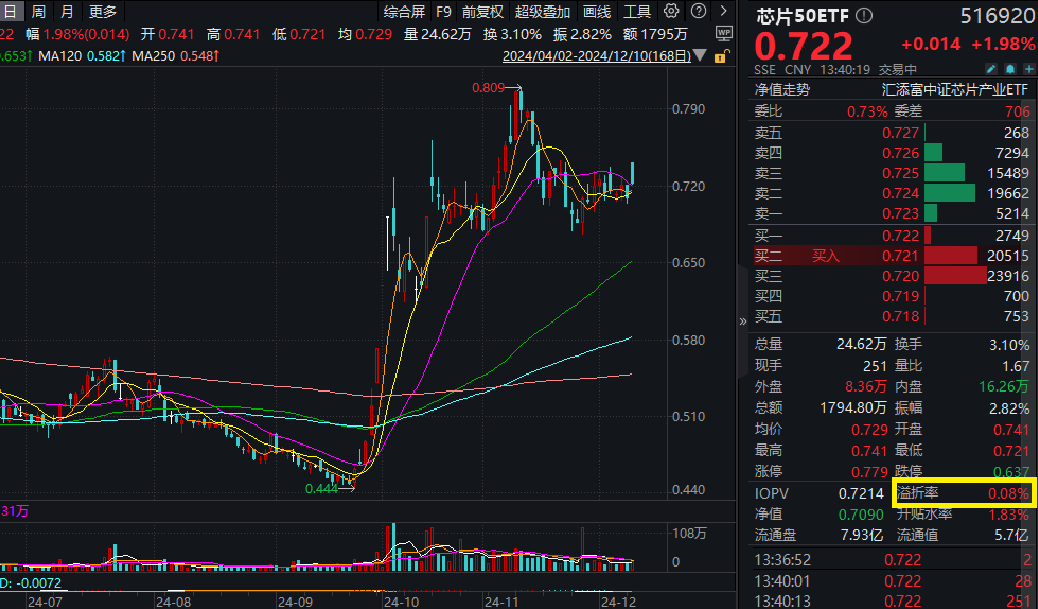This screenshot has height=609, width=1038.
Task: Click the pencil edit note icon
Action: click(x=991, y=69)
